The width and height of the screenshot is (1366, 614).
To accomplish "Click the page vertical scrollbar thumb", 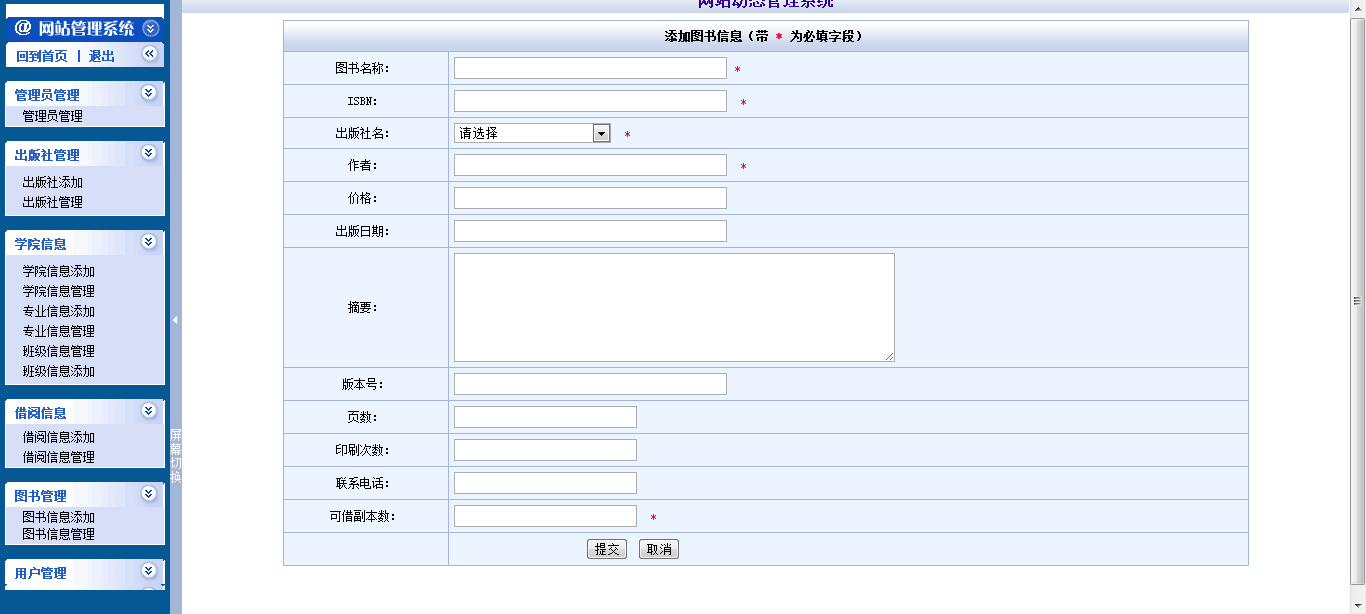I will (1358, 300).
